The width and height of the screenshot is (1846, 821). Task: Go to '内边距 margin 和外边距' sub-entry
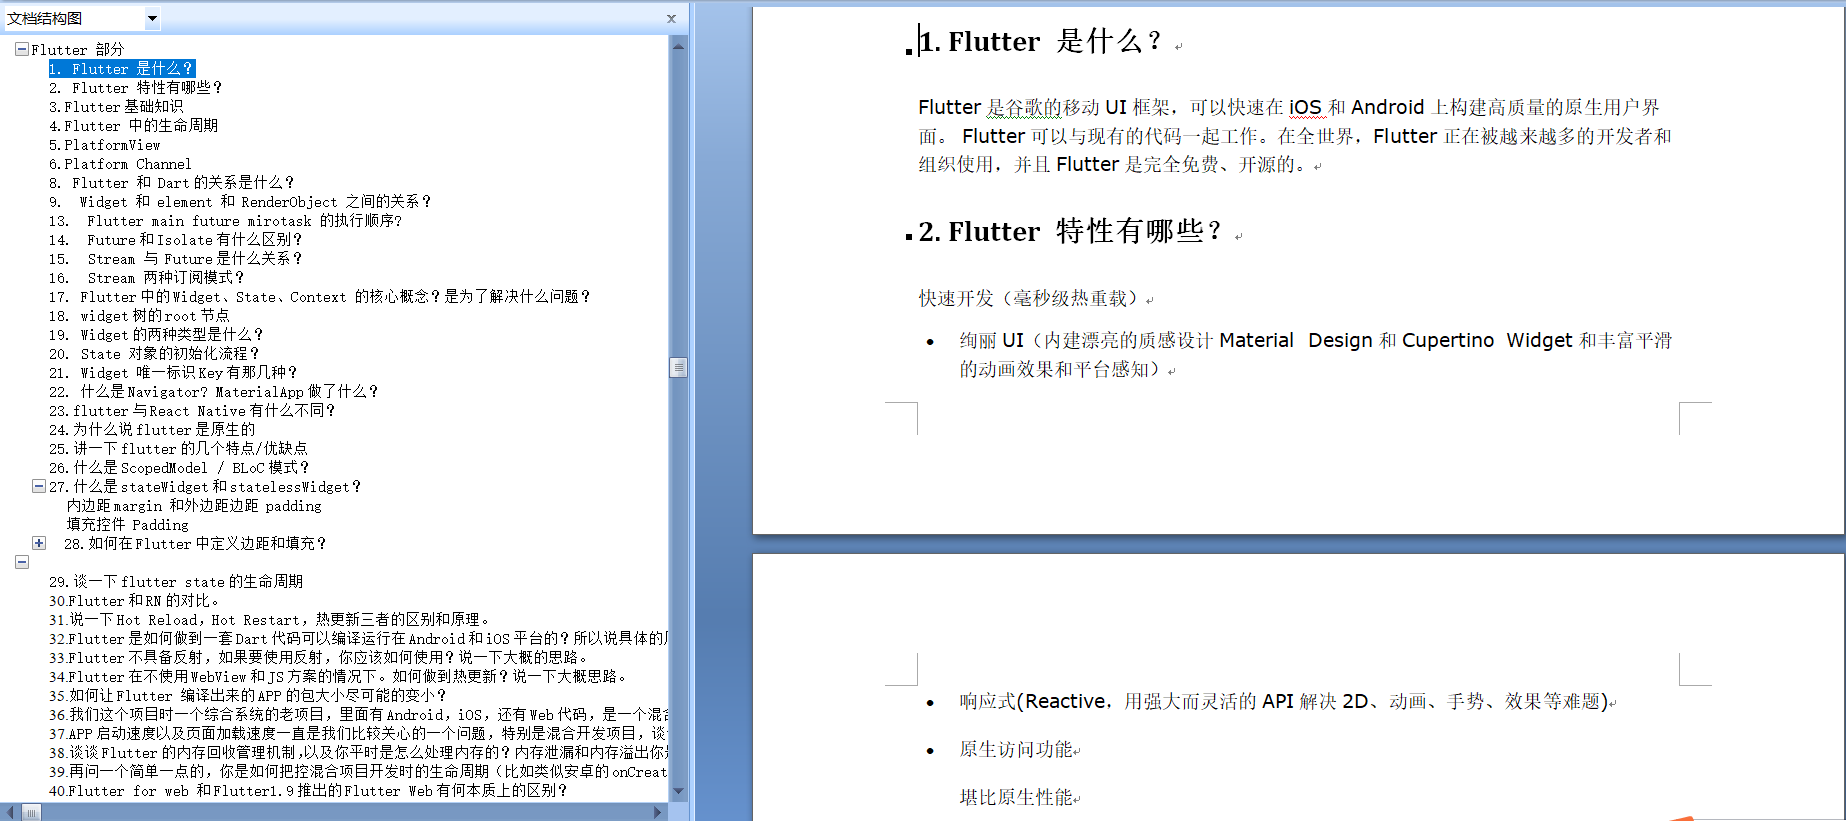(x=194, y=505)
